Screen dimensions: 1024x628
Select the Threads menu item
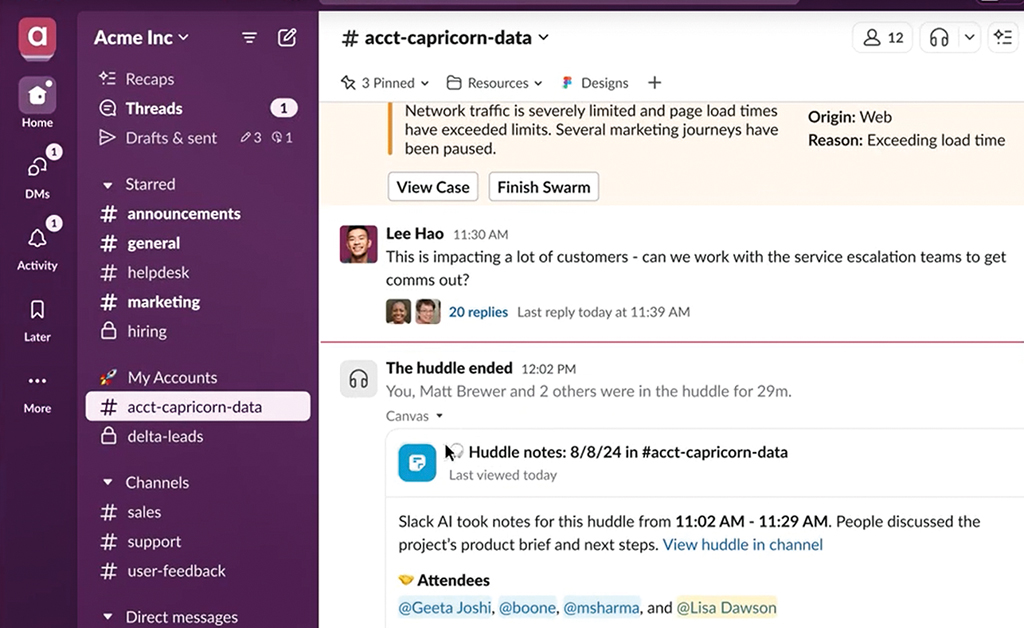coord(153,108)
